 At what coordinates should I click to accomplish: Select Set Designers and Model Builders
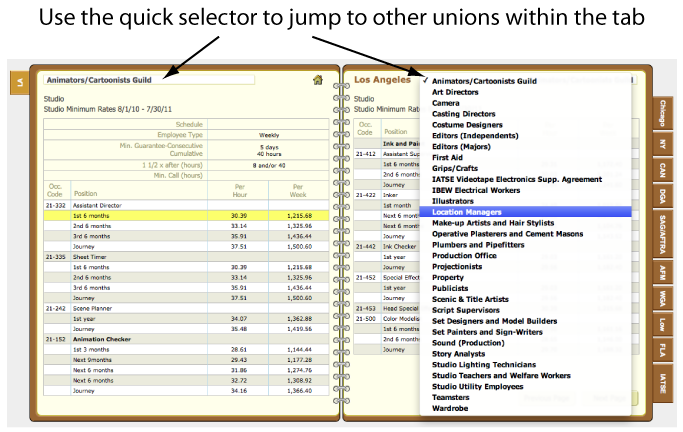pyautogui.click(x=494, y=321)
